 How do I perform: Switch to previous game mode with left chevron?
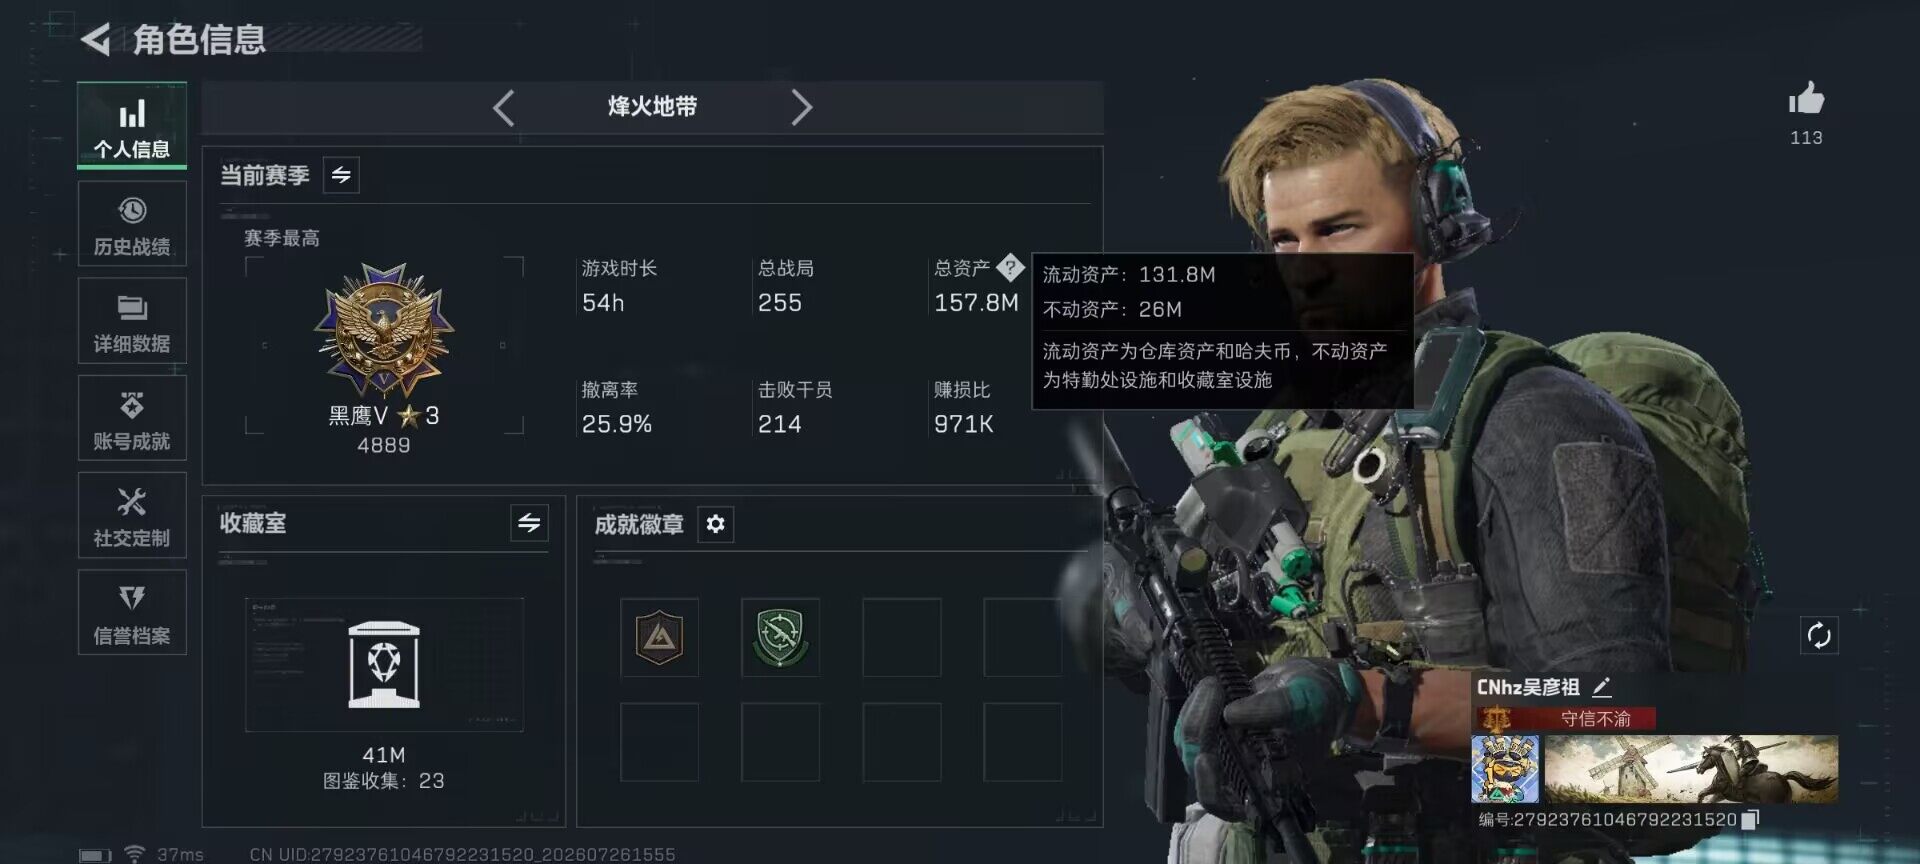pos(504,107)
